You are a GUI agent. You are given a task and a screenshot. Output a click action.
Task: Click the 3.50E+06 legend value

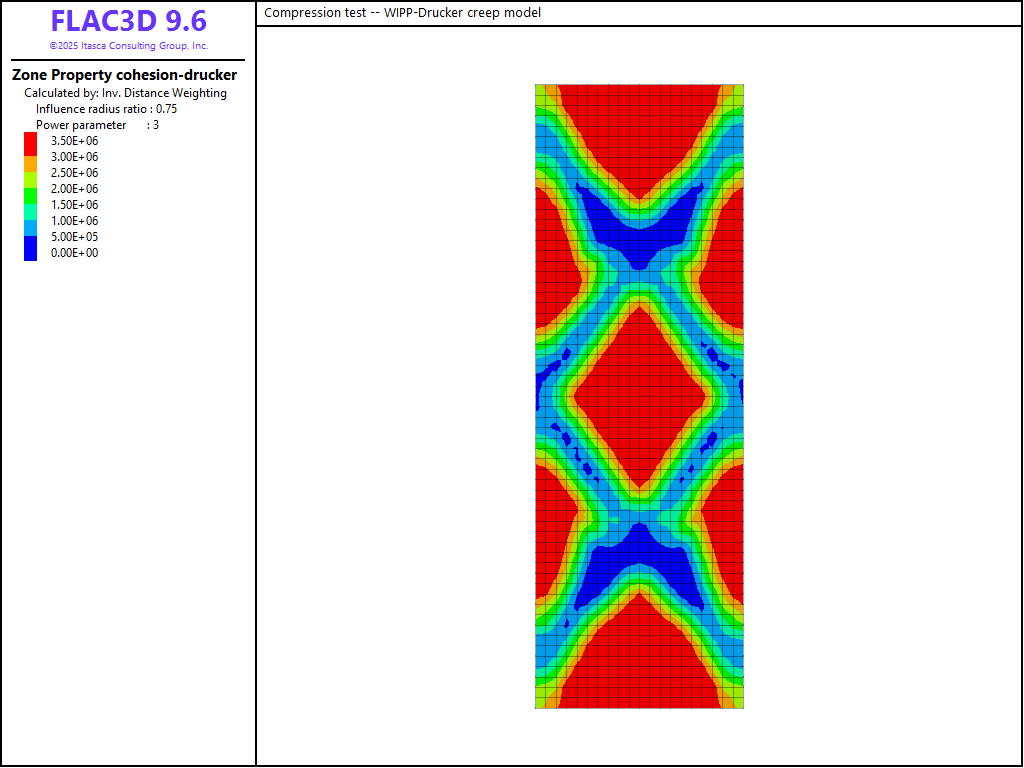tap(74, 141)
